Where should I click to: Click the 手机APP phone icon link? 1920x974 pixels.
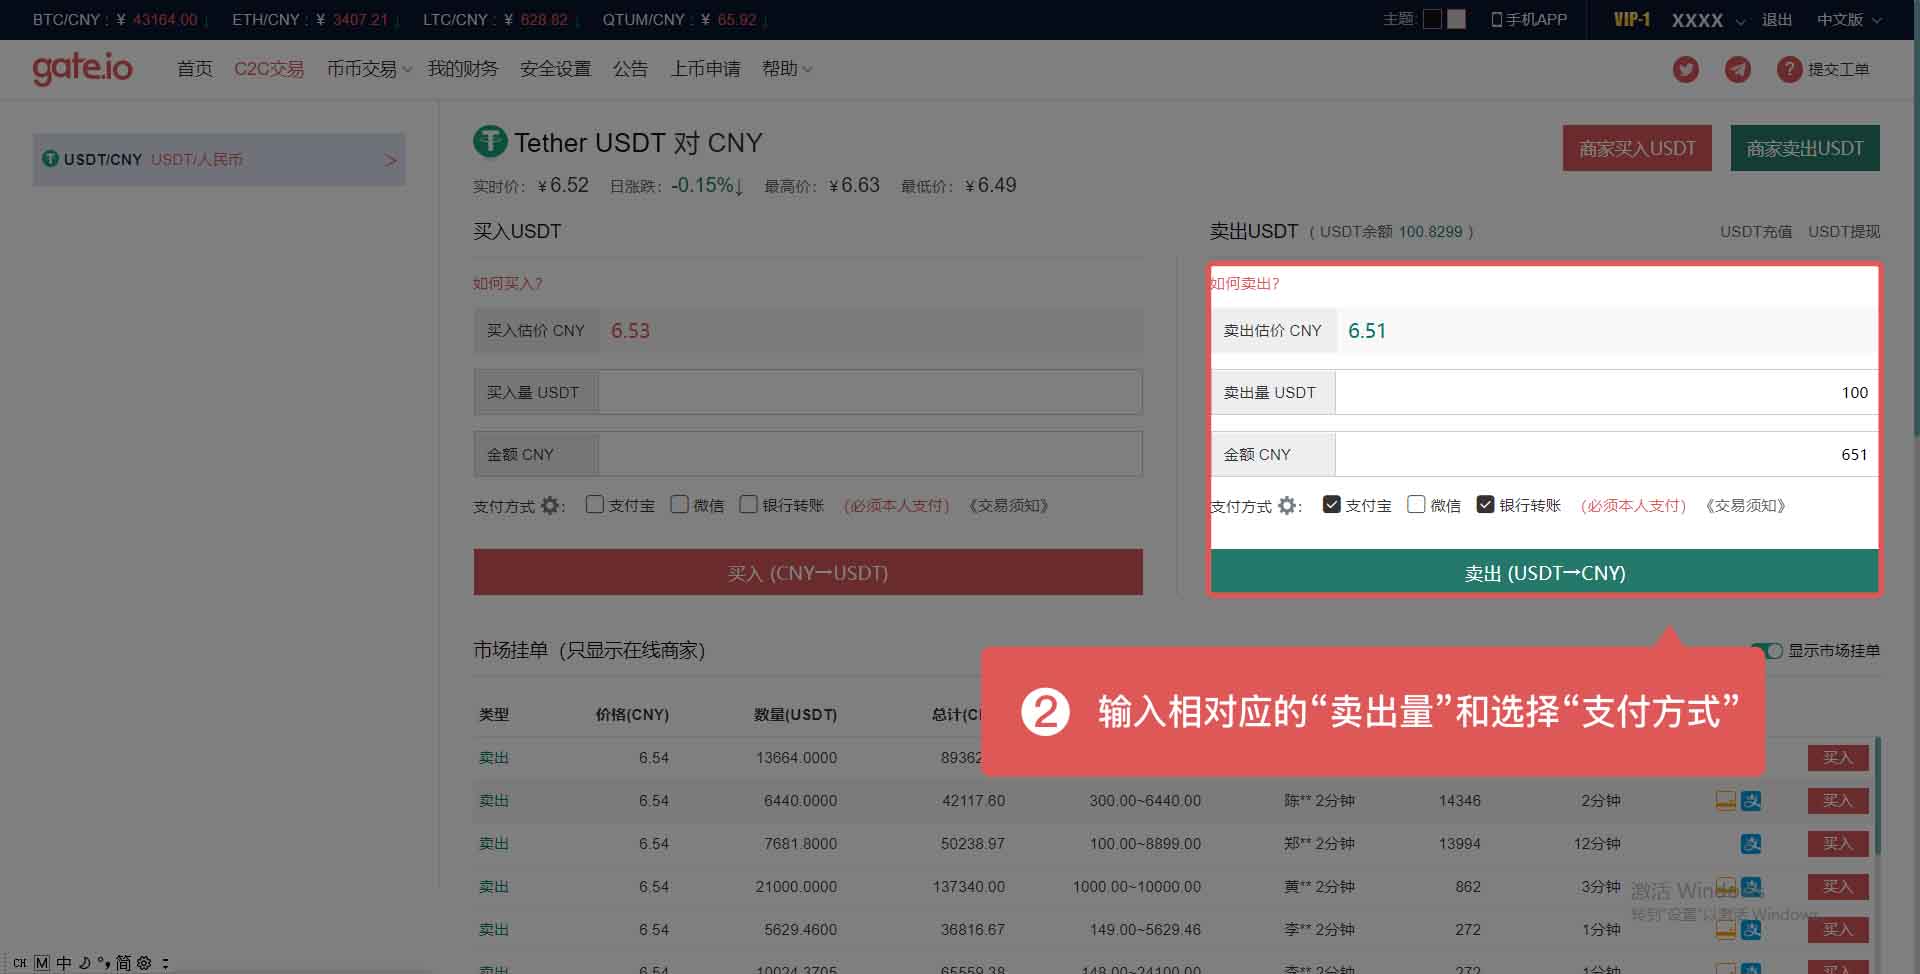(x=1529, y=19)
